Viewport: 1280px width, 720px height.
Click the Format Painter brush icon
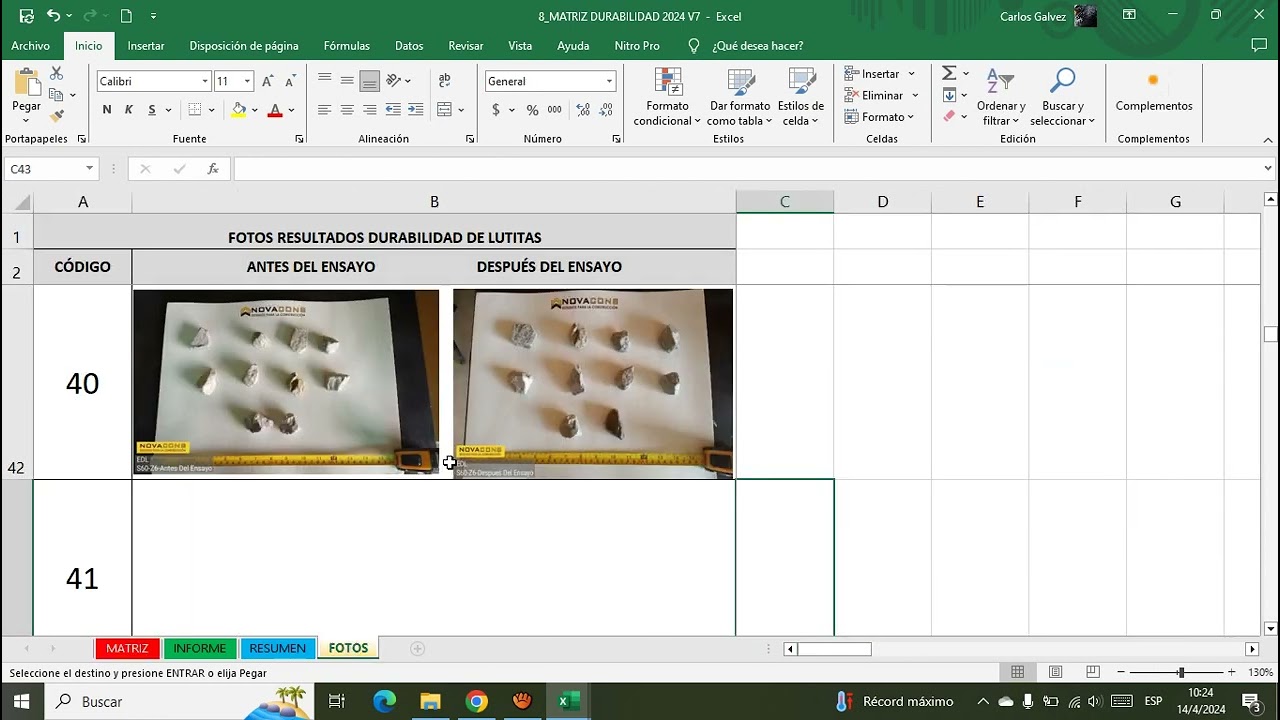pyautogui.click(x=57, y=116)
